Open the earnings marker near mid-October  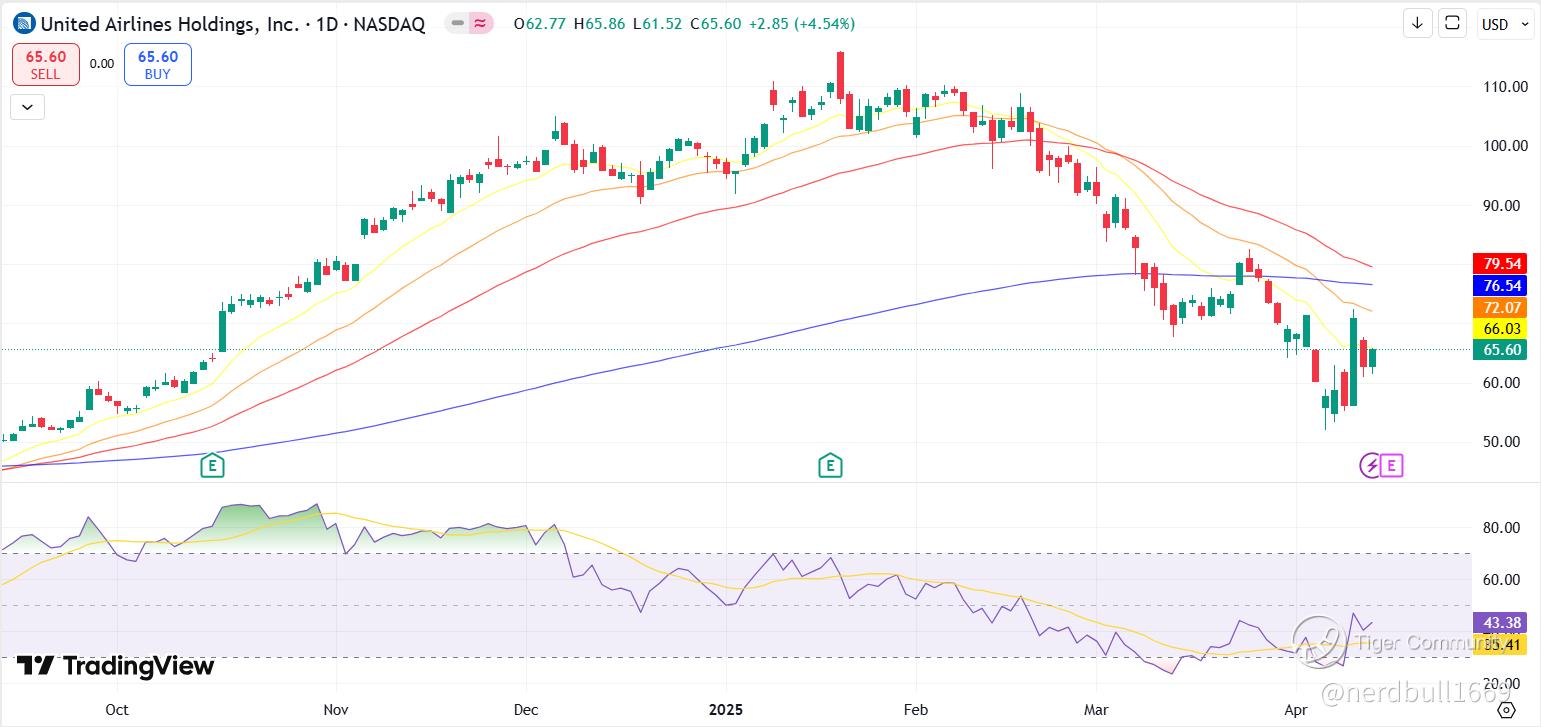tap(211, 465)
